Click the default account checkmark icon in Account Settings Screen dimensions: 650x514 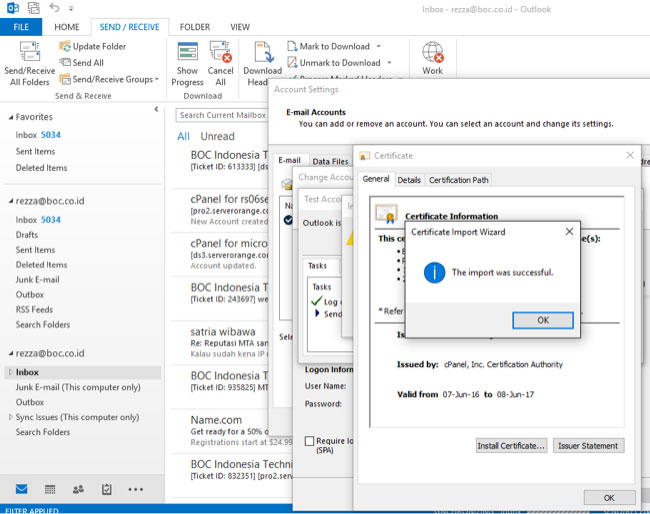click(288, 220)
